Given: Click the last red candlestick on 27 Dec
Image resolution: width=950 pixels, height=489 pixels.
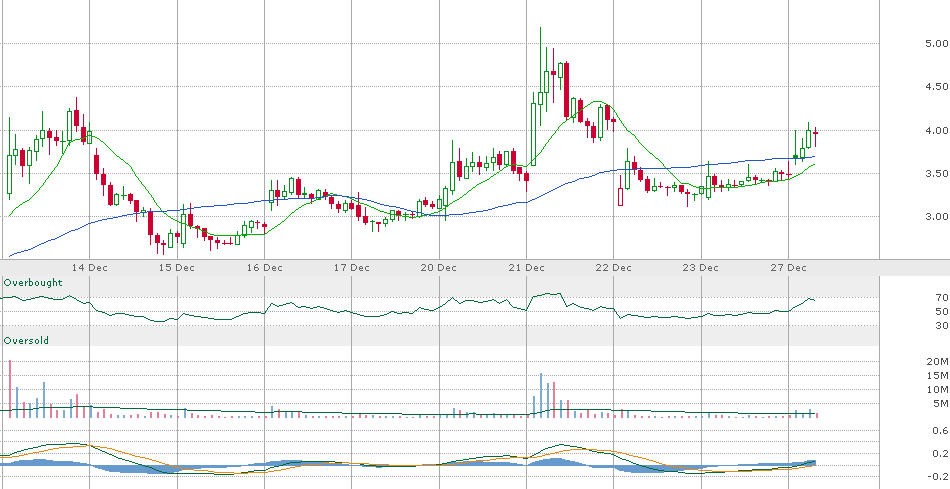Looking at the screenshot, I should click(815, 136).
